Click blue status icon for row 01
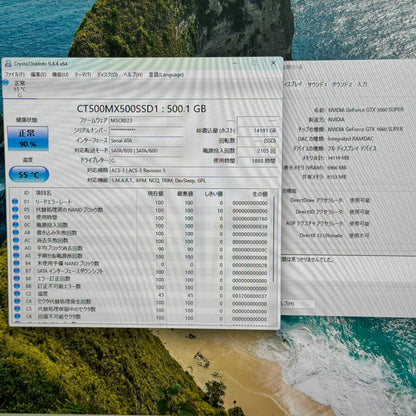Viewport: 416px width, 416px height. pos(15,202)
